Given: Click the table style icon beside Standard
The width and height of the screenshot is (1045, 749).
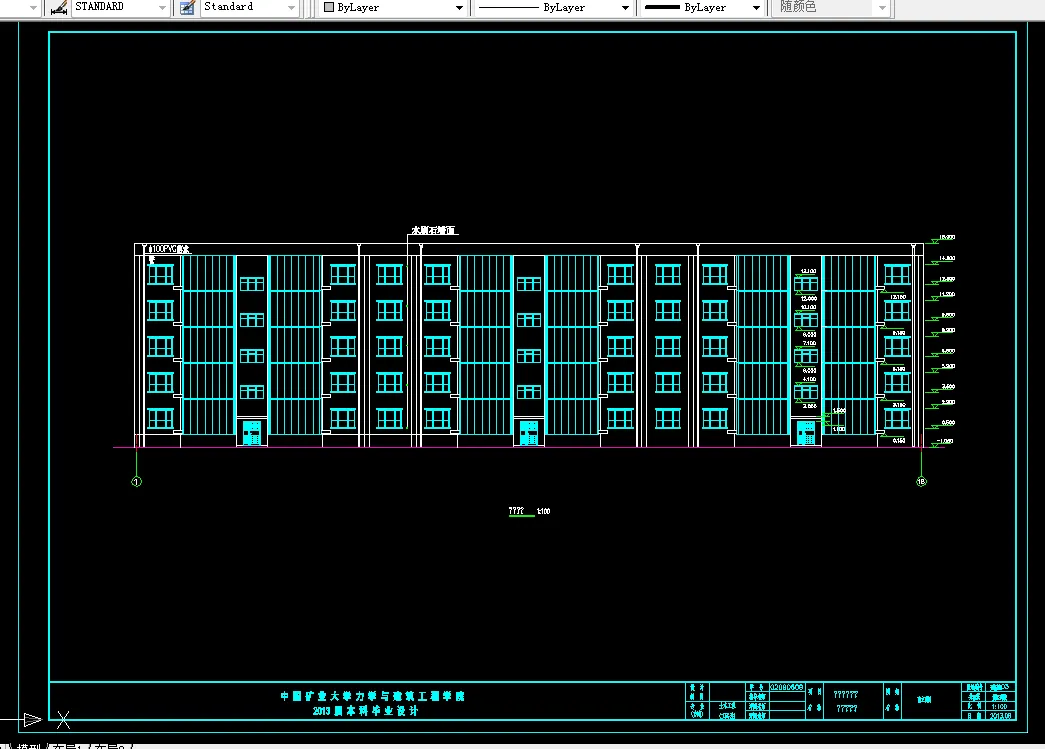Looking at the screenshot, I should pos(187,7).
